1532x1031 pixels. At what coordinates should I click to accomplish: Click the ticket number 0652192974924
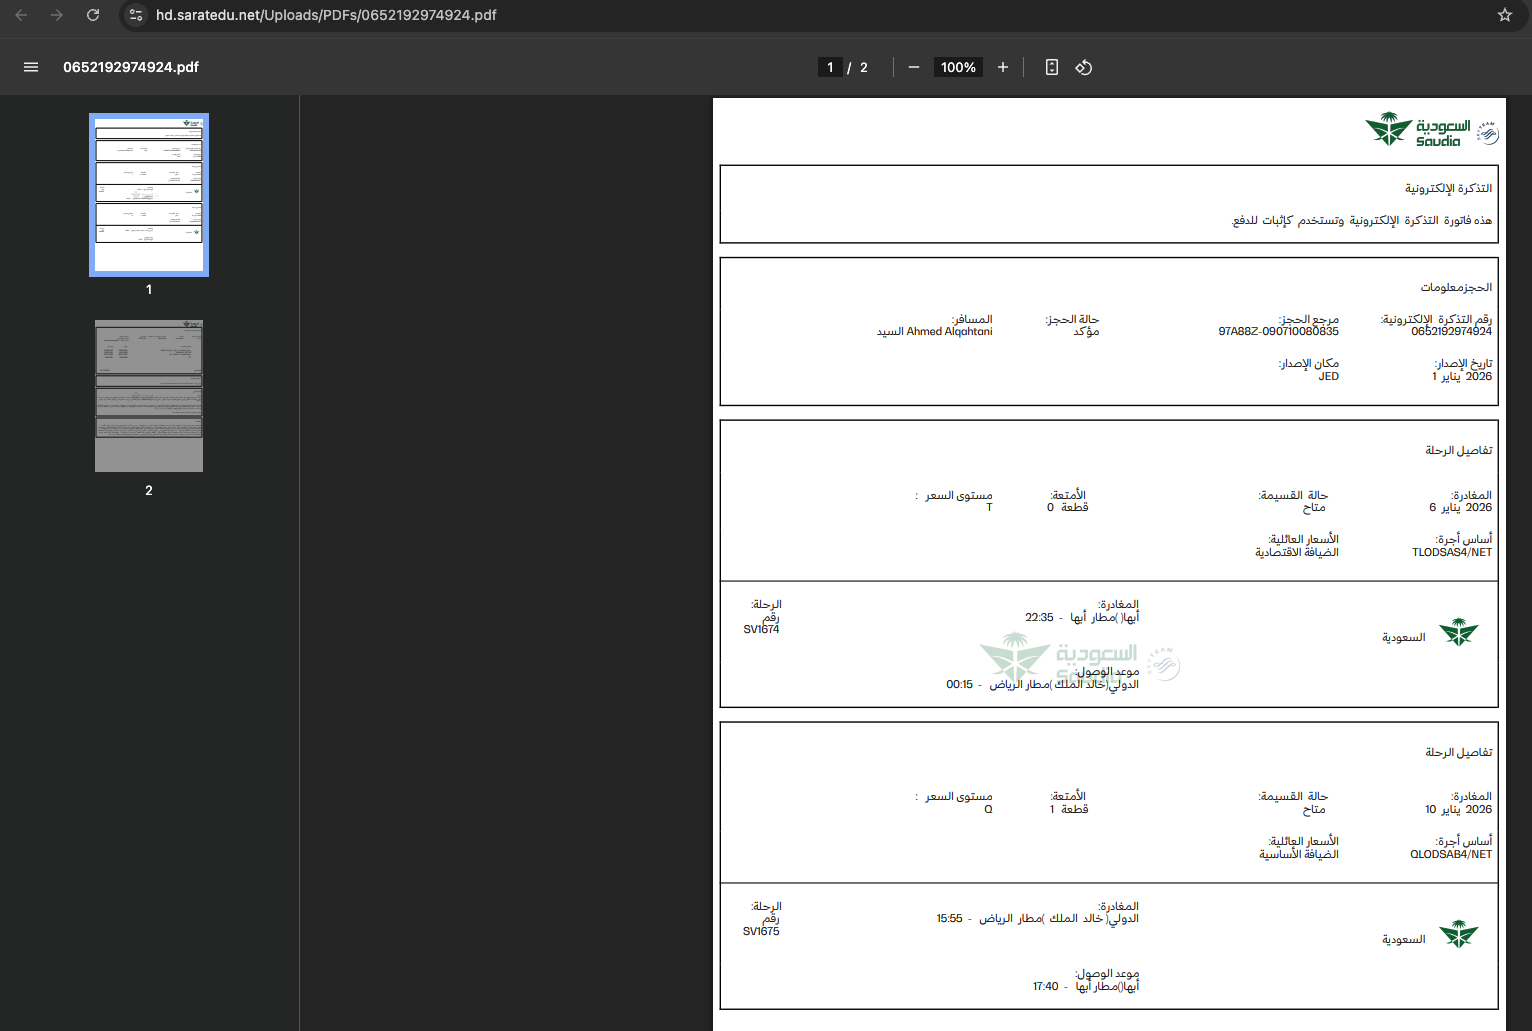(x=1451, y=332)
